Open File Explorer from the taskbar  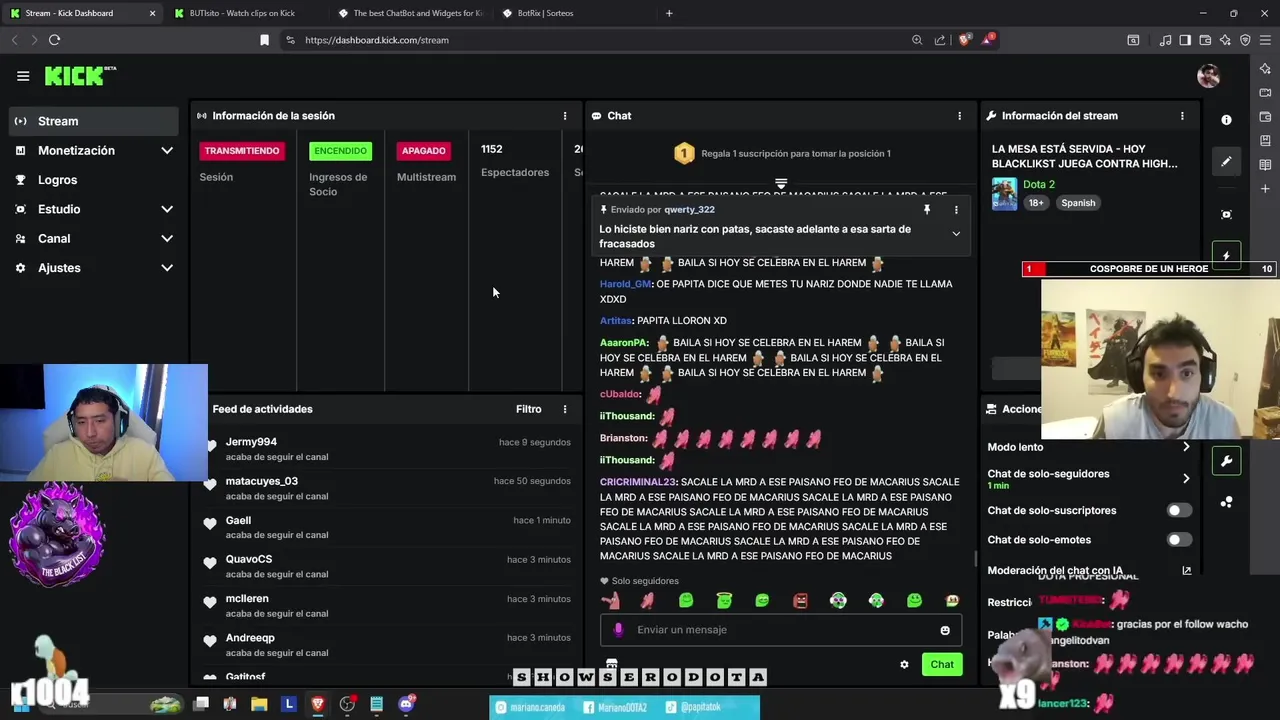pyautogui.click(x=259, y=704)
